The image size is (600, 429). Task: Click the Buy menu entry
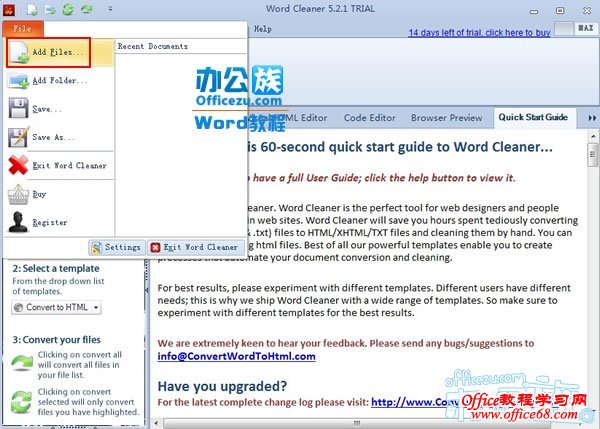pos(59,194)
